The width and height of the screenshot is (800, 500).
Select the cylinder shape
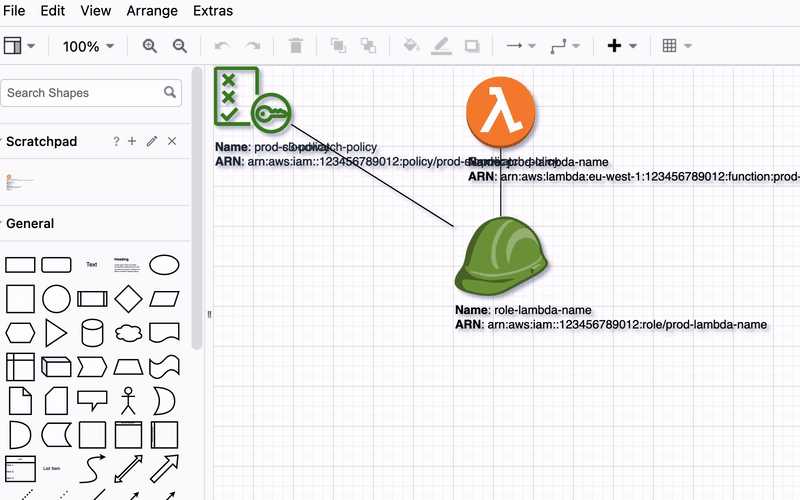coord(92,333)
